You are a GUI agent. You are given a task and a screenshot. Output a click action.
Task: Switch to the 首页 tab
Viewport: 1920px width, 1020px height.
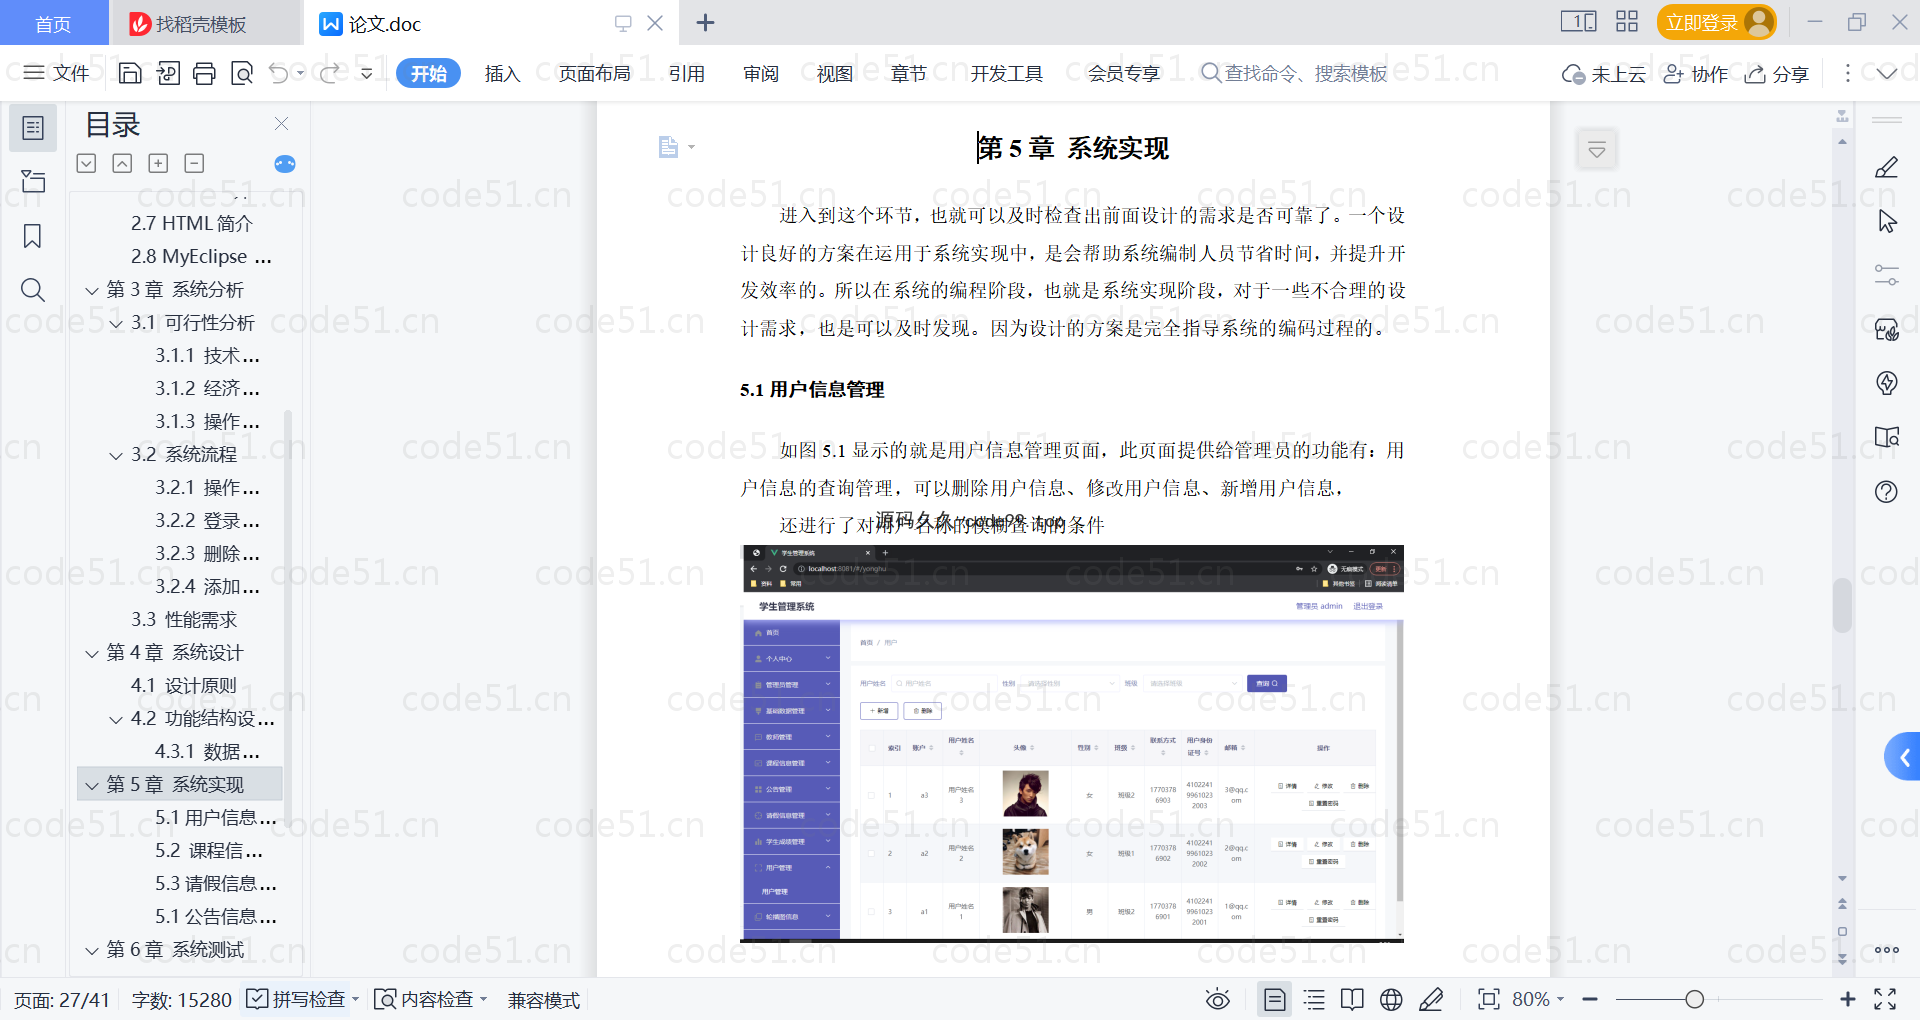(x=53, y=23)
